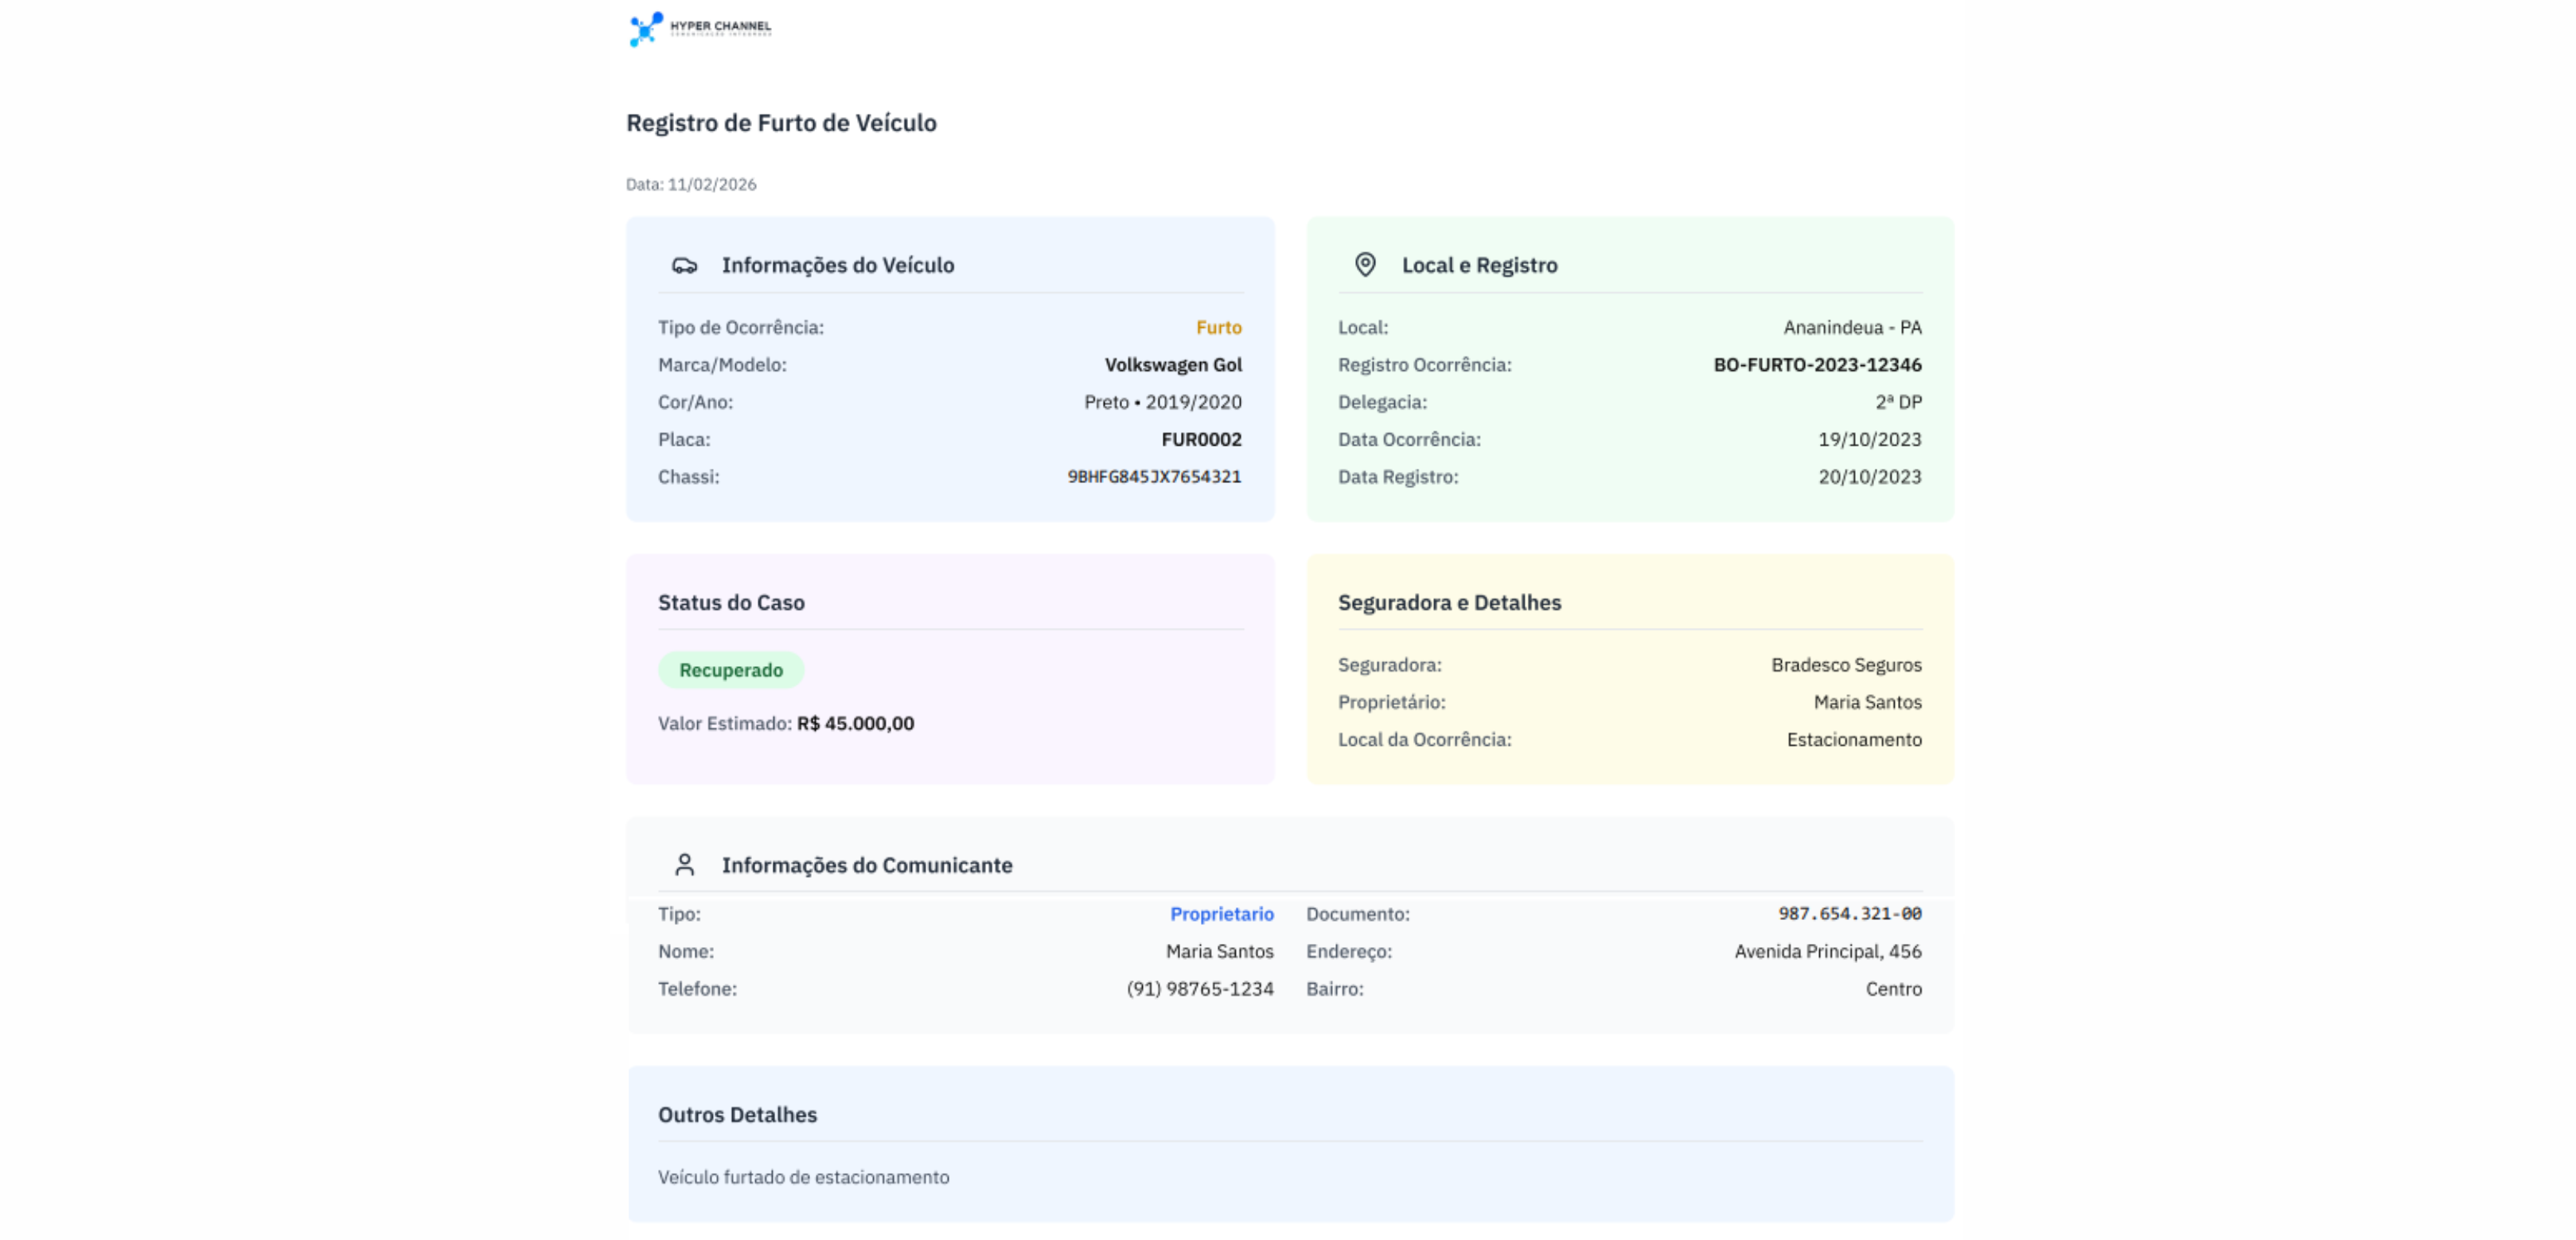Image resolution: width=2576 pixels, height=1240 pixels.
Task: Click the note Veículo furtado de estacionamento
Action: click(x=803, y=1177)
